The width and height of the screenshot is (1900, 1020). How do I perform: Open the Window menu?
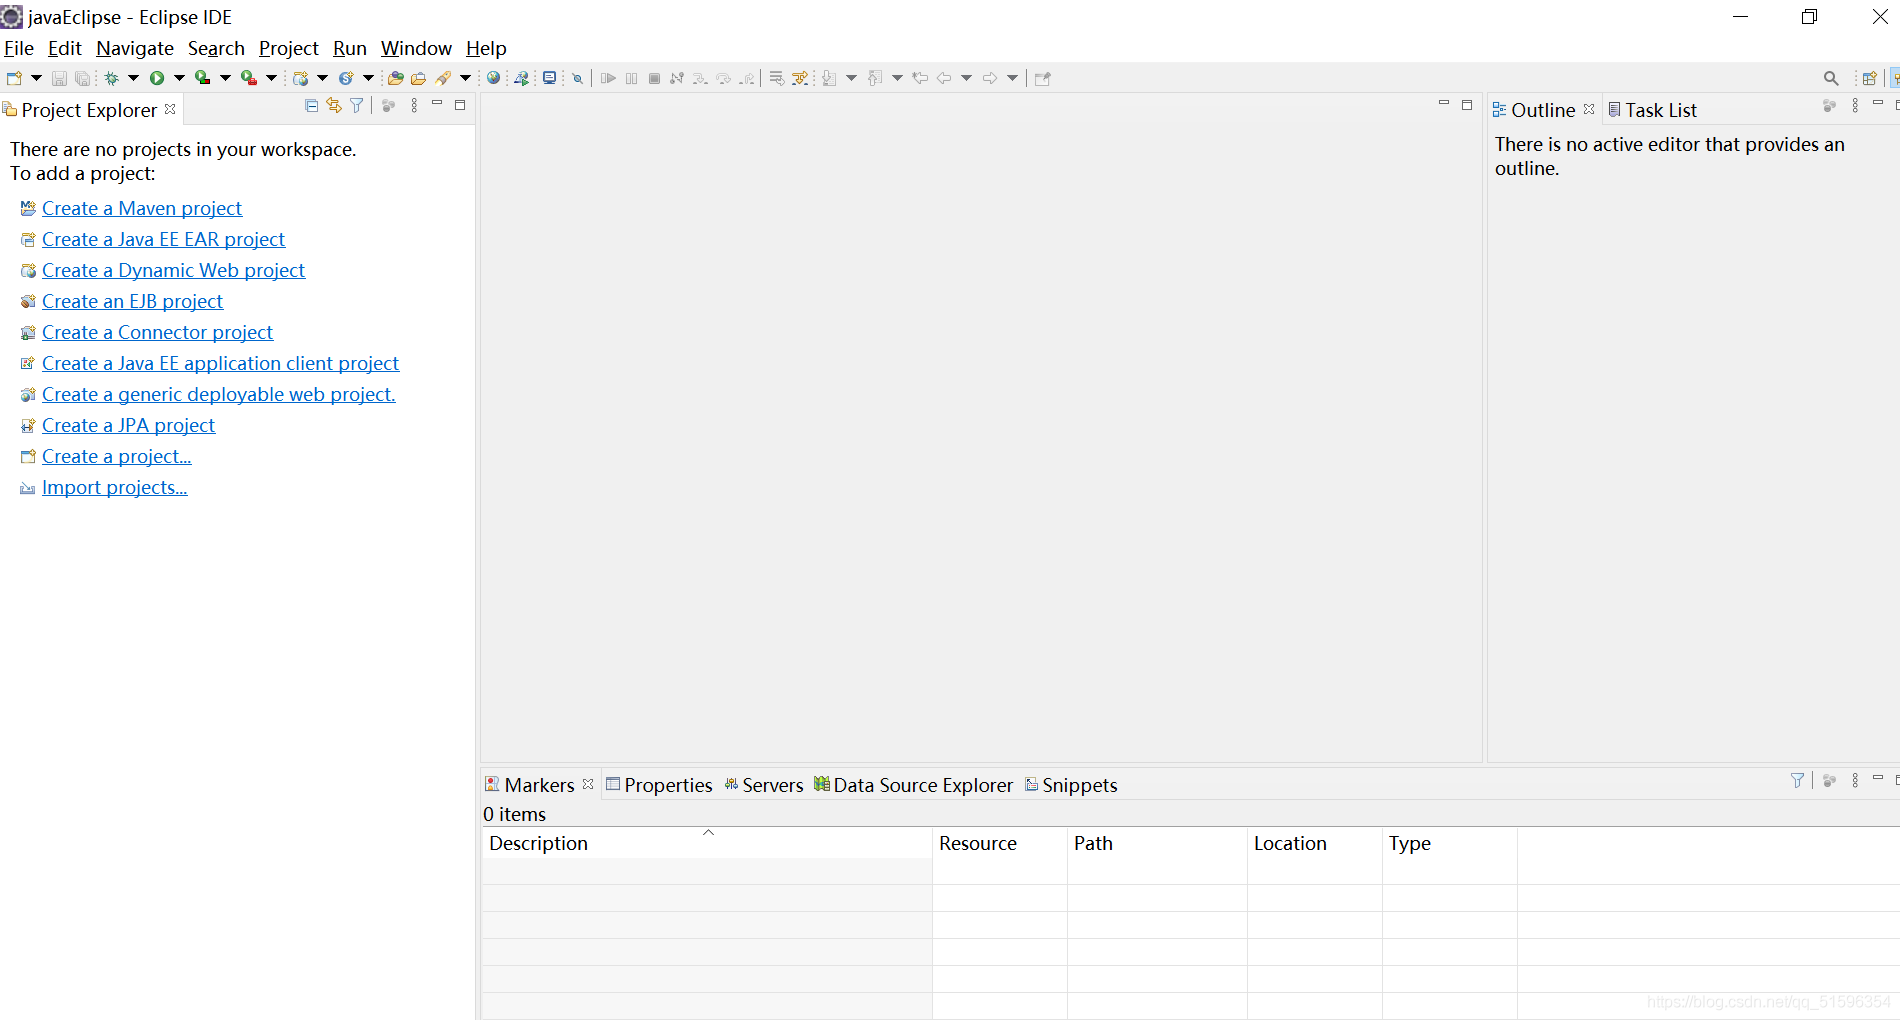coord(416,48)
